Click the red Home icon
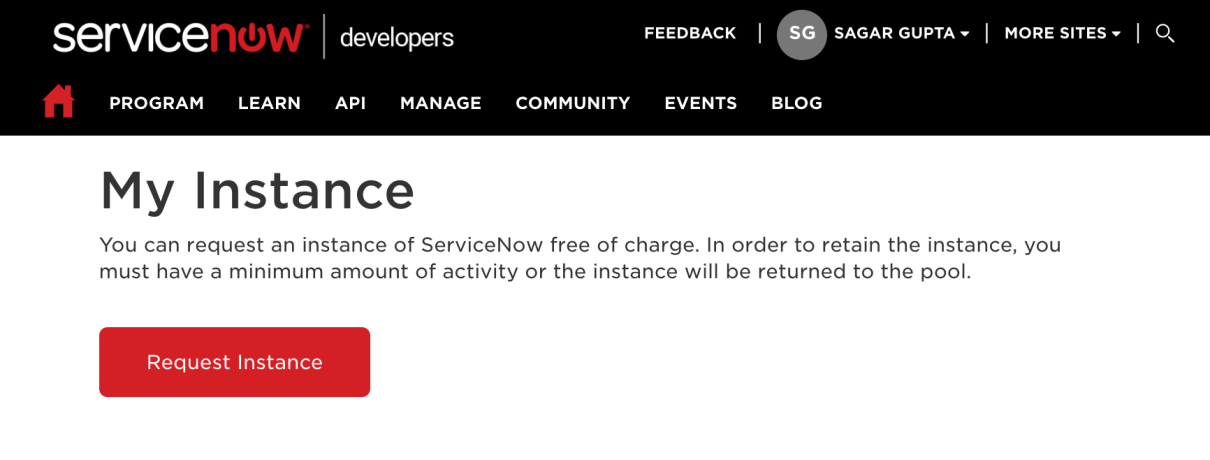1210x460 pixels. 59,102
